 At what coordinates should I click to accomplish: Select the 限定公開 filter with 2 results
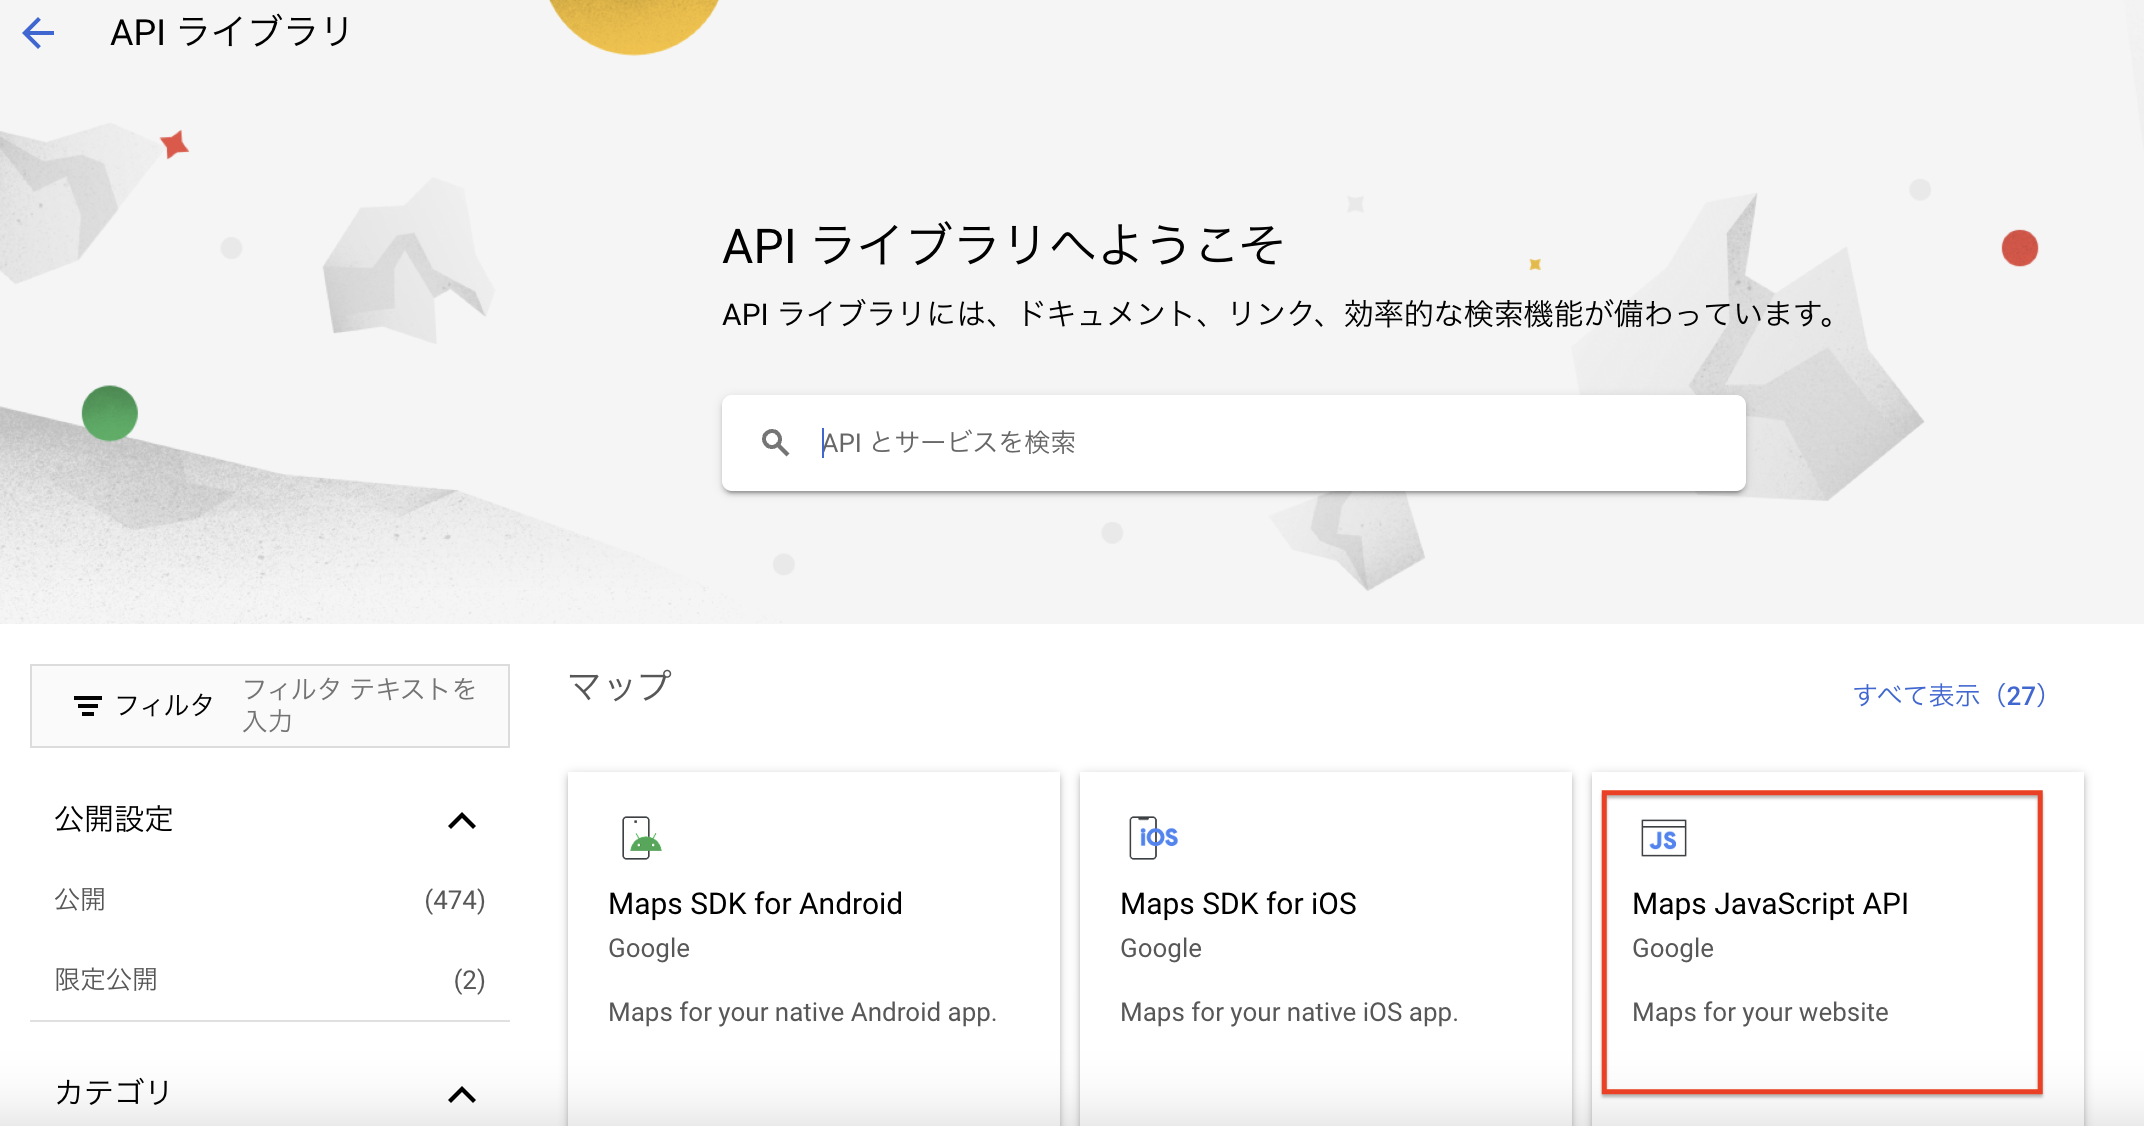click(x=105, y=979)
